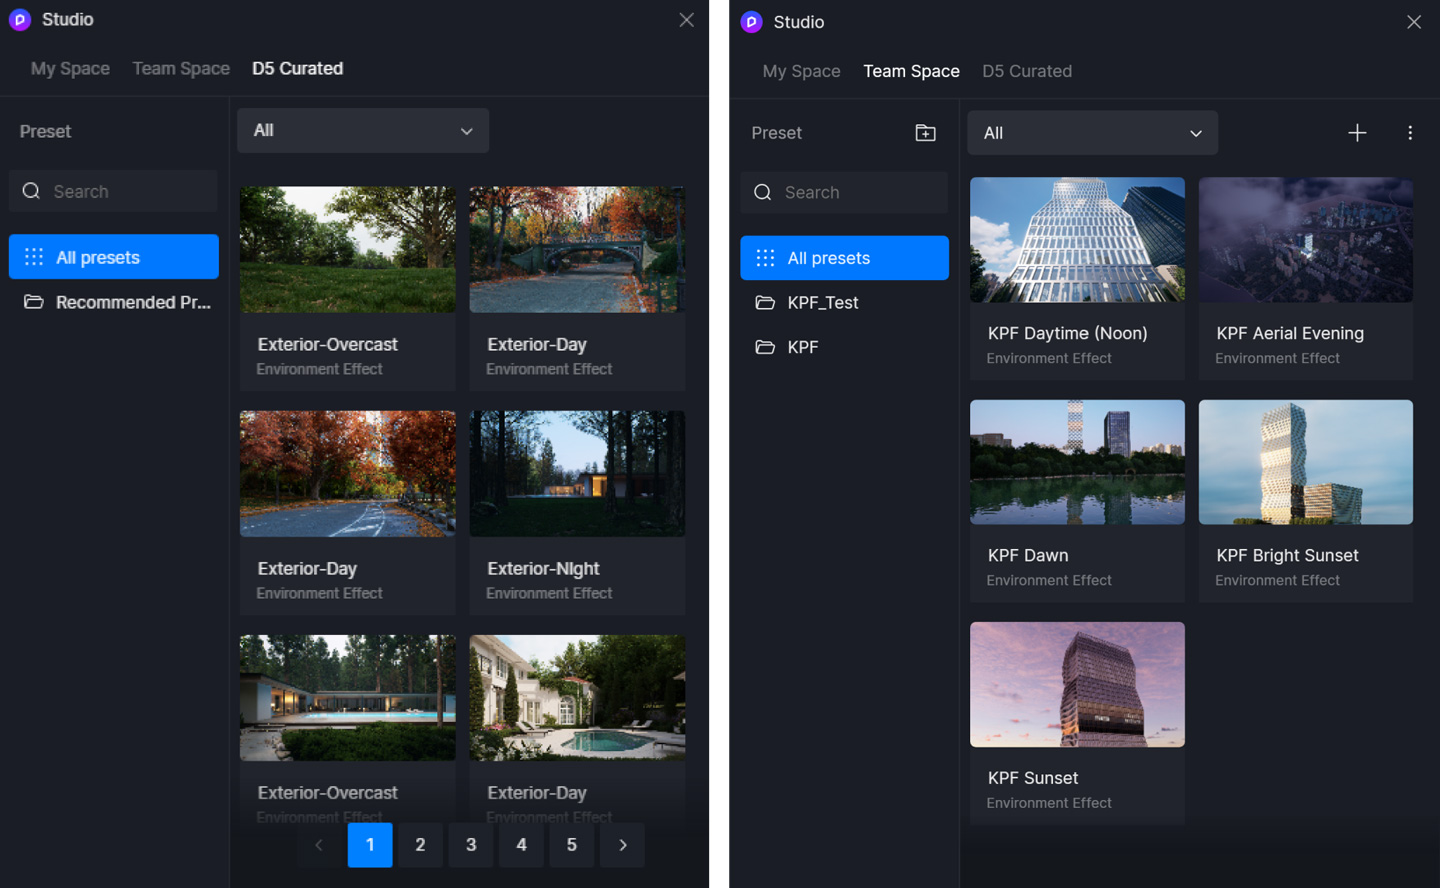Click the previous page arrow in pagination

(319, 845)
